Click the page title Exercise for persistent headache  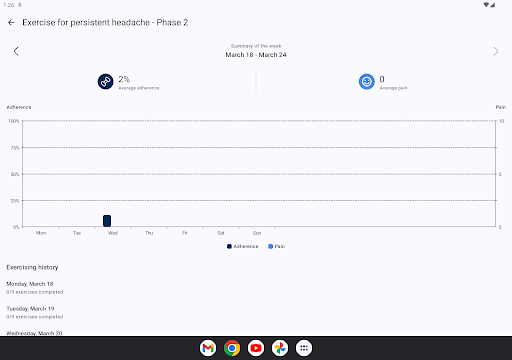[105, 22]
